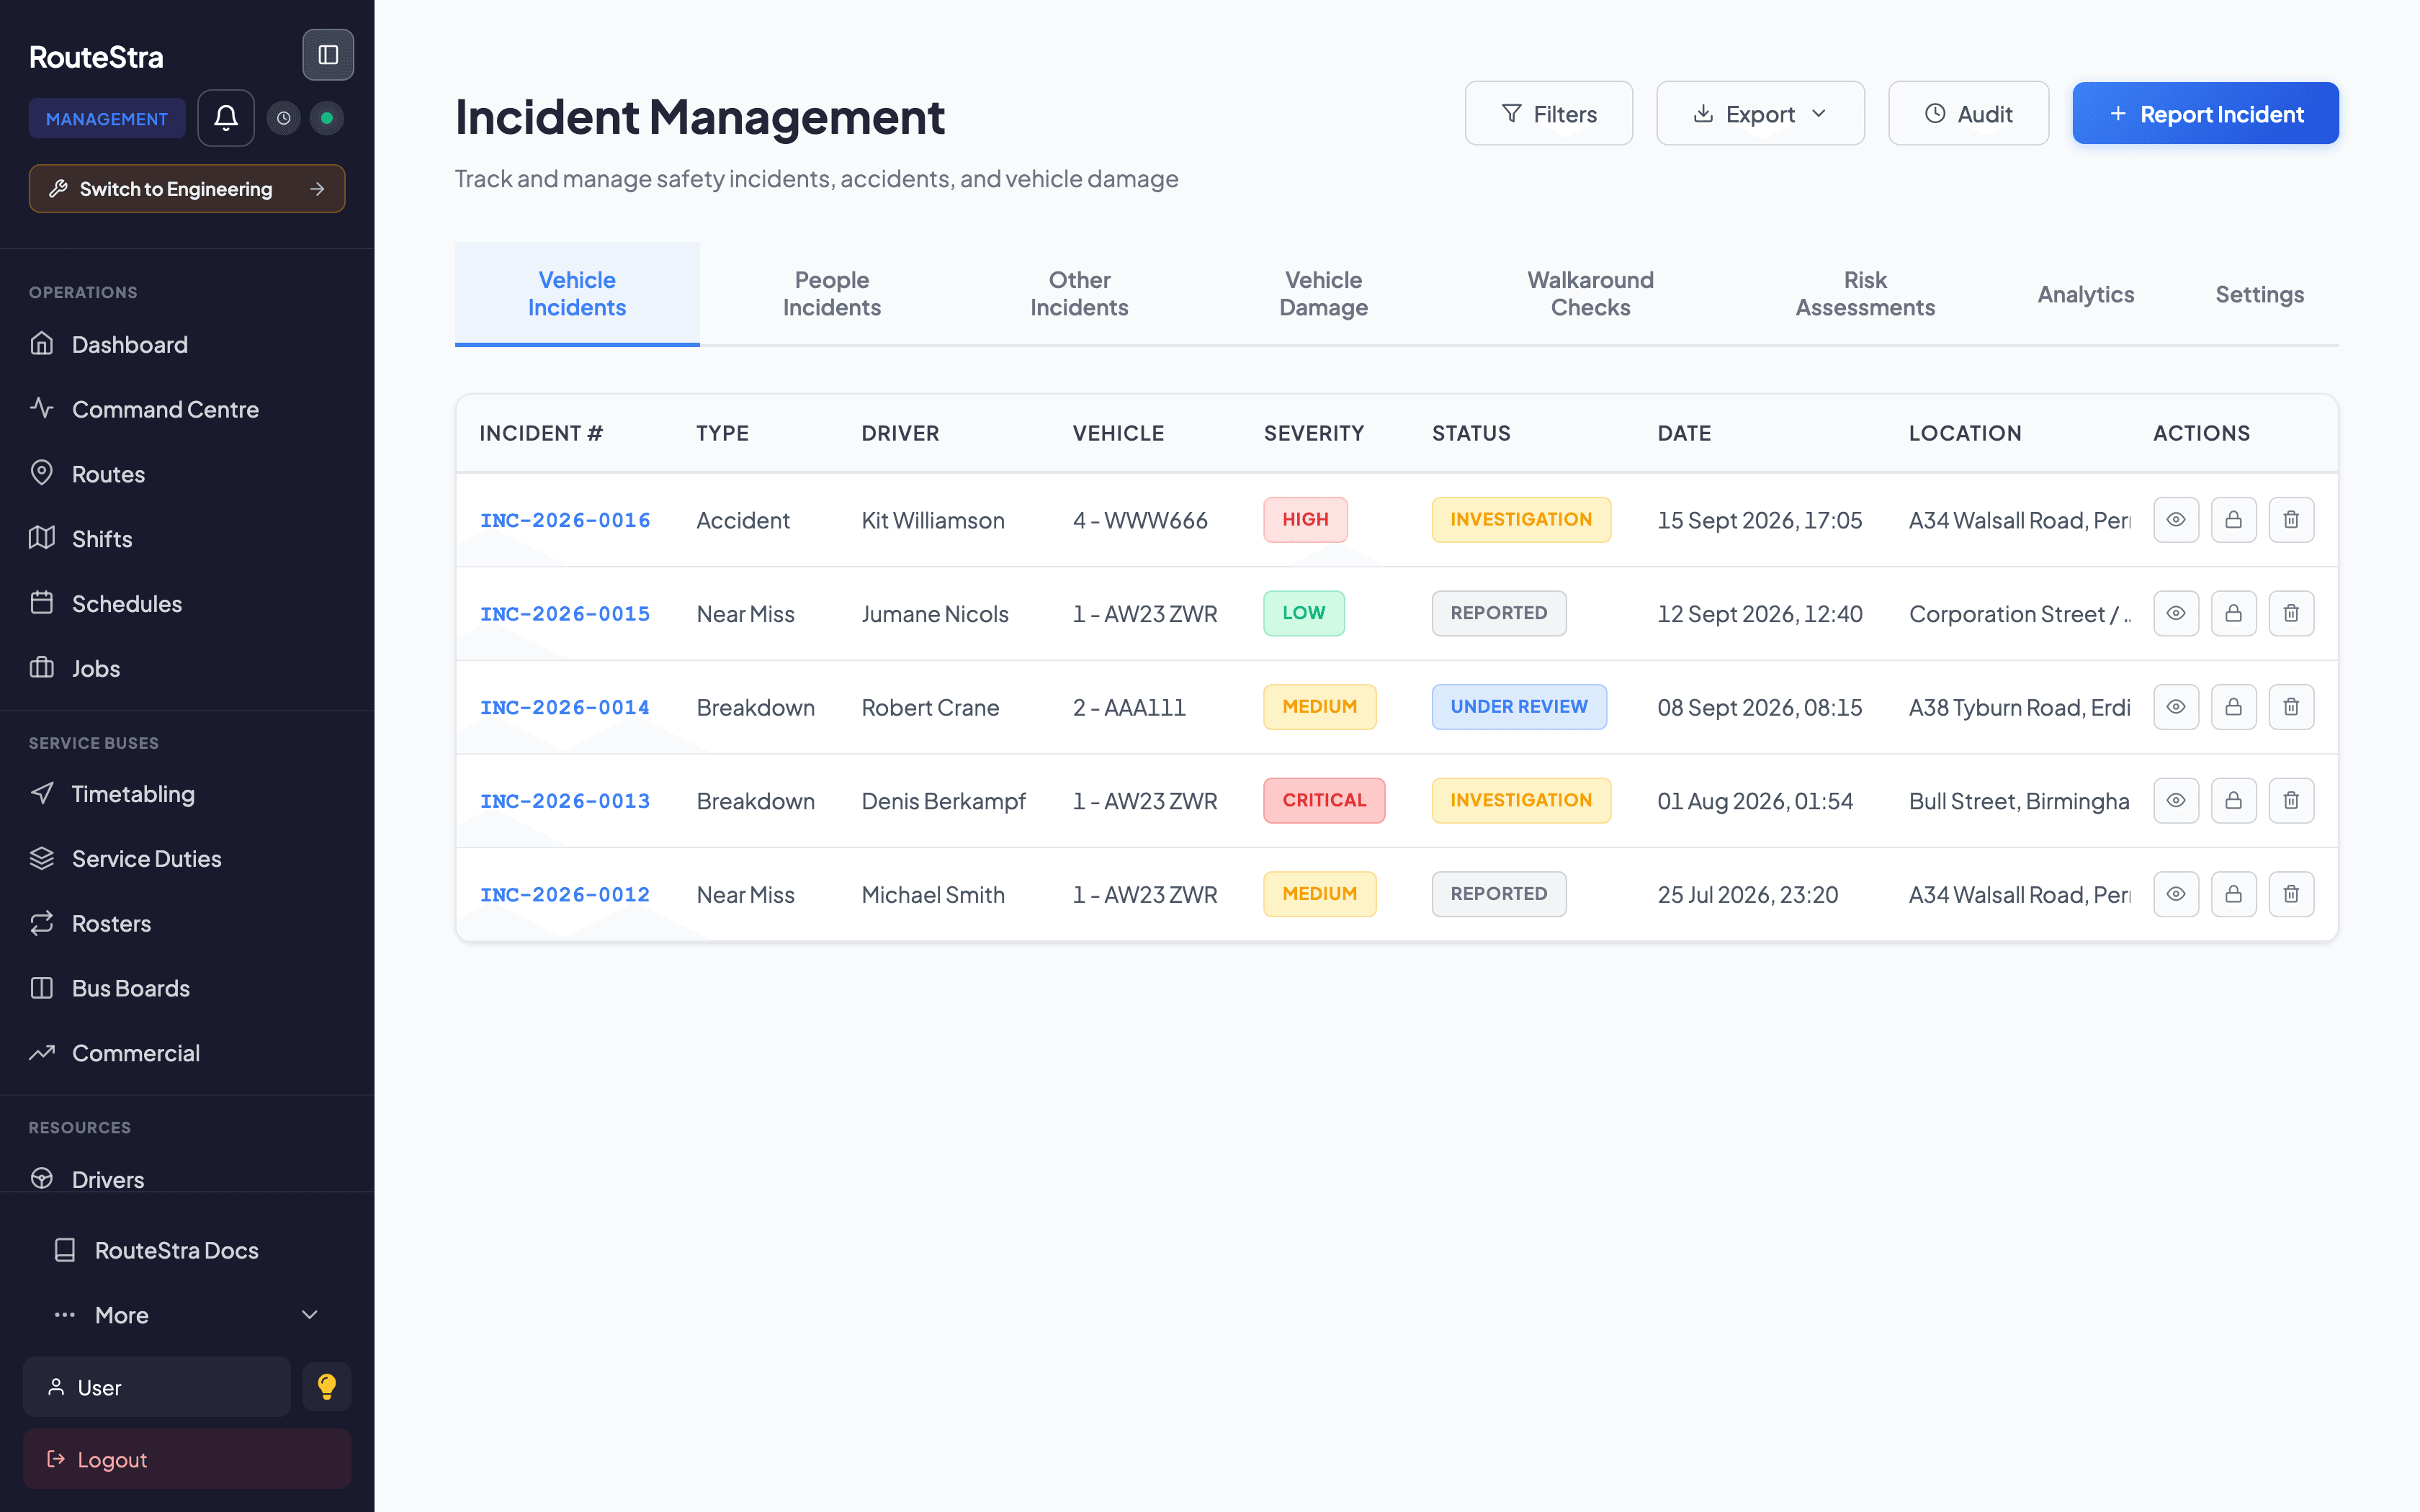Delete incident INC-2026-0014 with trash icon
The height and width of the screenshot is (1512, 2420).
tap(2291, 707)
